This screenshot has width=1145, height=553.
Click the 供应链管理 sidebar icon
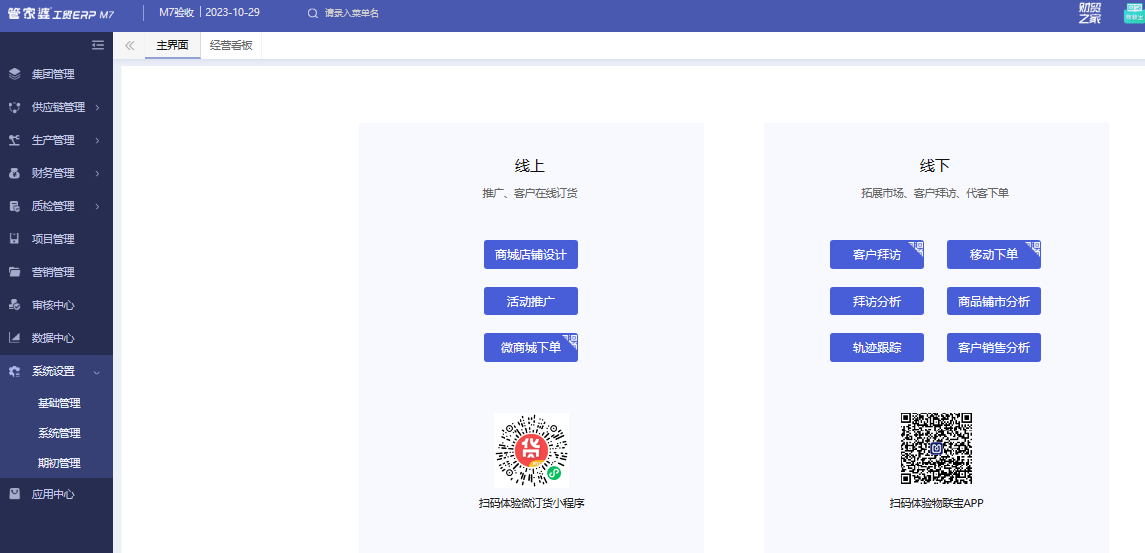coord(15,107)
